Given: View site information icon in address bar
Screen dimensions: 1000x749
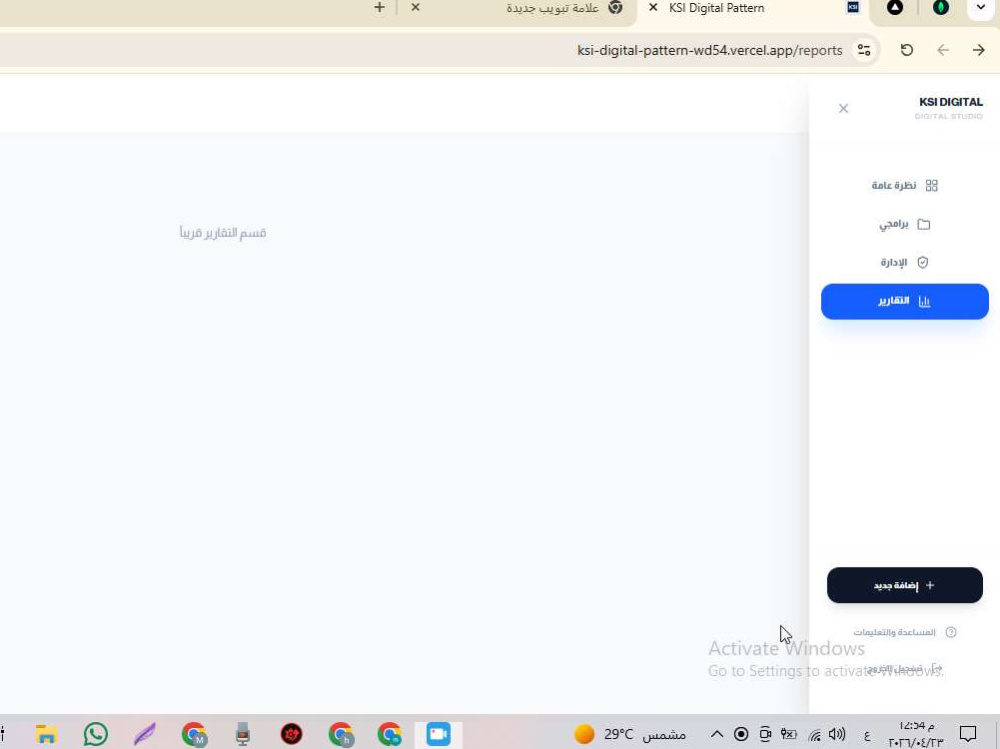Looking at the screenshot, I should pyautogui.click(x=864, y=50).
